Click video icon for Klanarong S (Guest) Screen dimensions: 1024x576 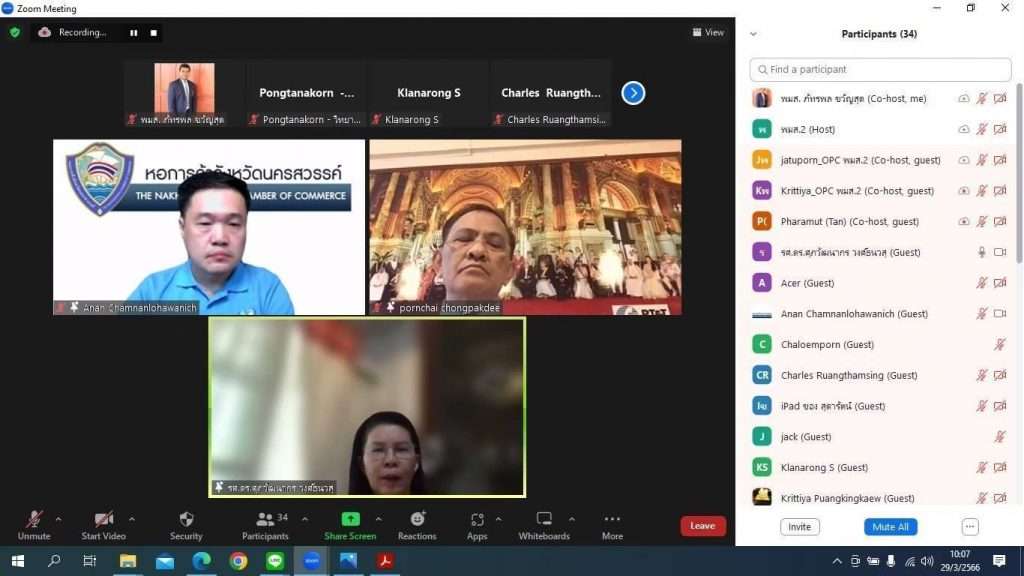click(x=1000, y=467)
